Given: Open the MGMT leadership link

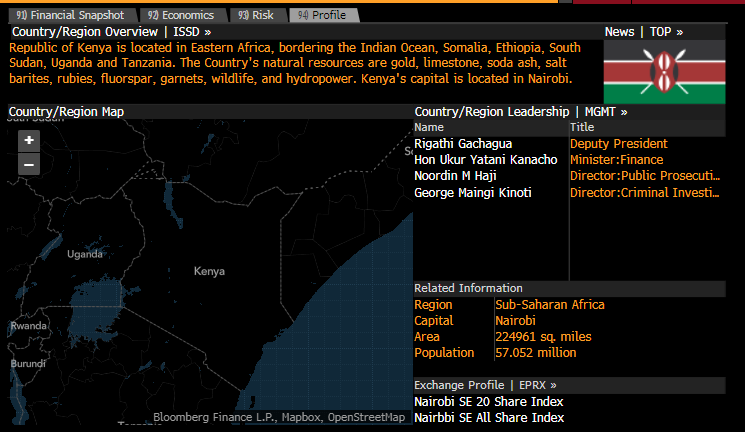Looking at the screenshot, I should pyautogui.click(x=606, y=112).
